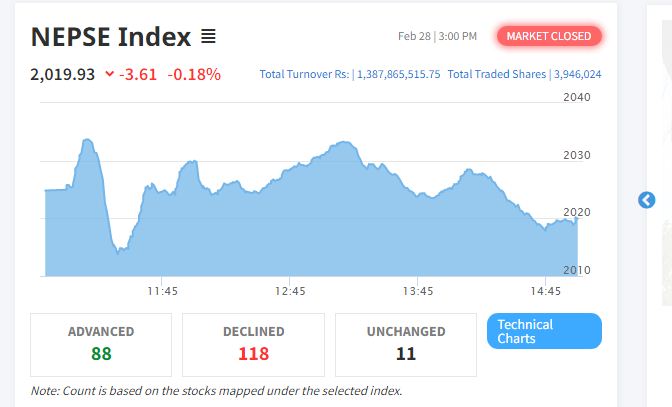
Task: Click the 12:45 time axis marker
Action: pyautogui.click(x=290, y=291)
